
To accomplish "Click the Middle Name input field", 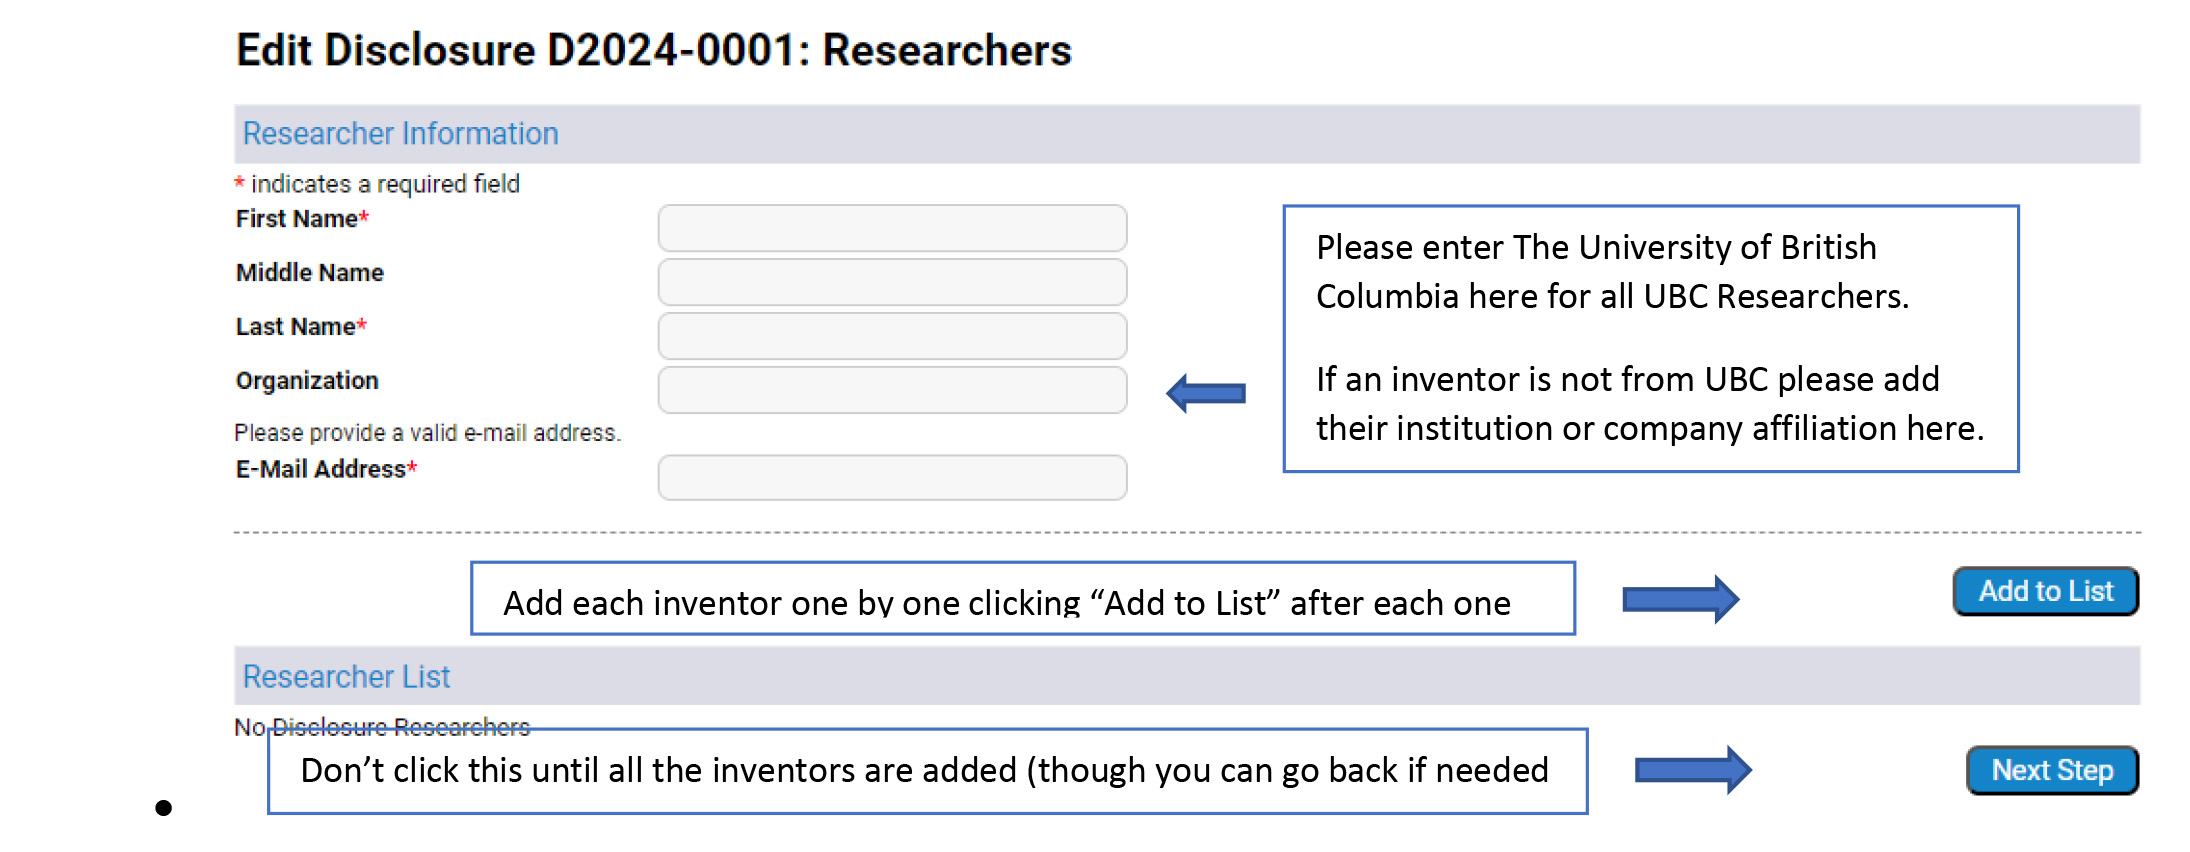I will pos(893,282).
